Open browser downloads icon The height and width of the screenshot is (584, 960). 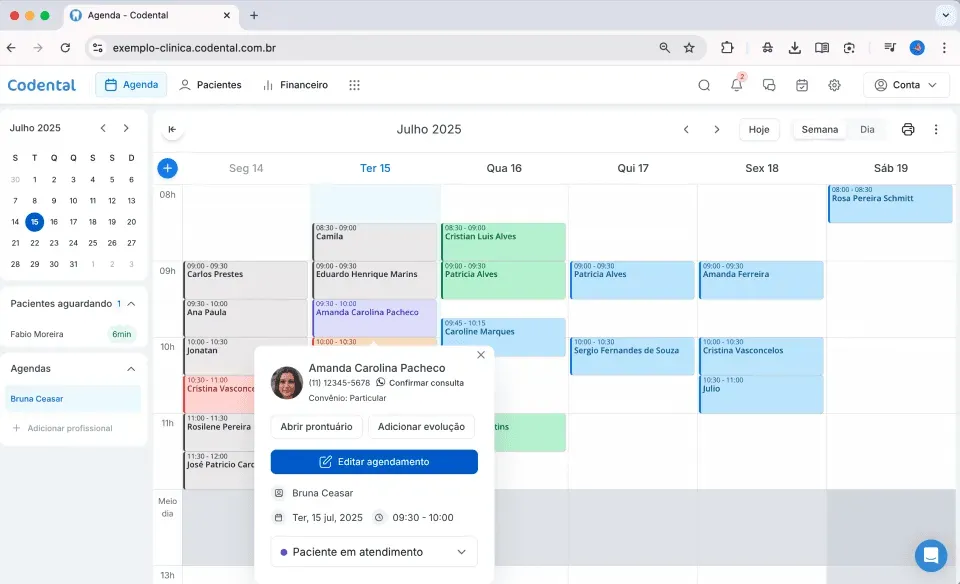point(795,48)
